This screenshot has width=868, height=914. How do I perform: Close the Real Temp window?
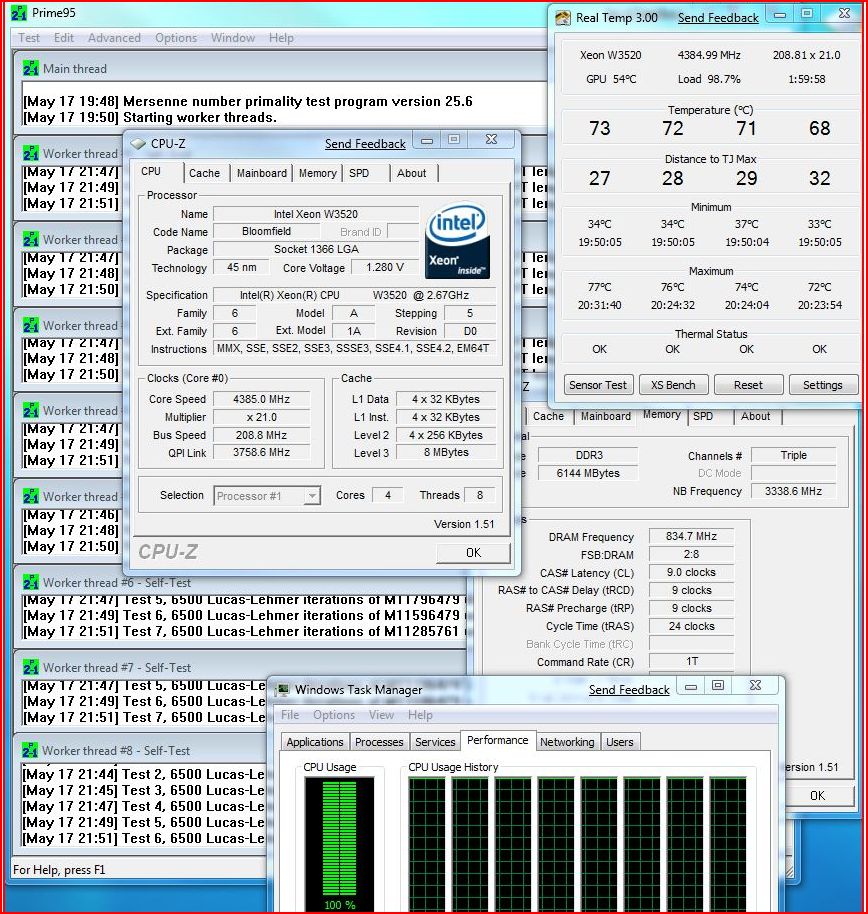[844, 14]
